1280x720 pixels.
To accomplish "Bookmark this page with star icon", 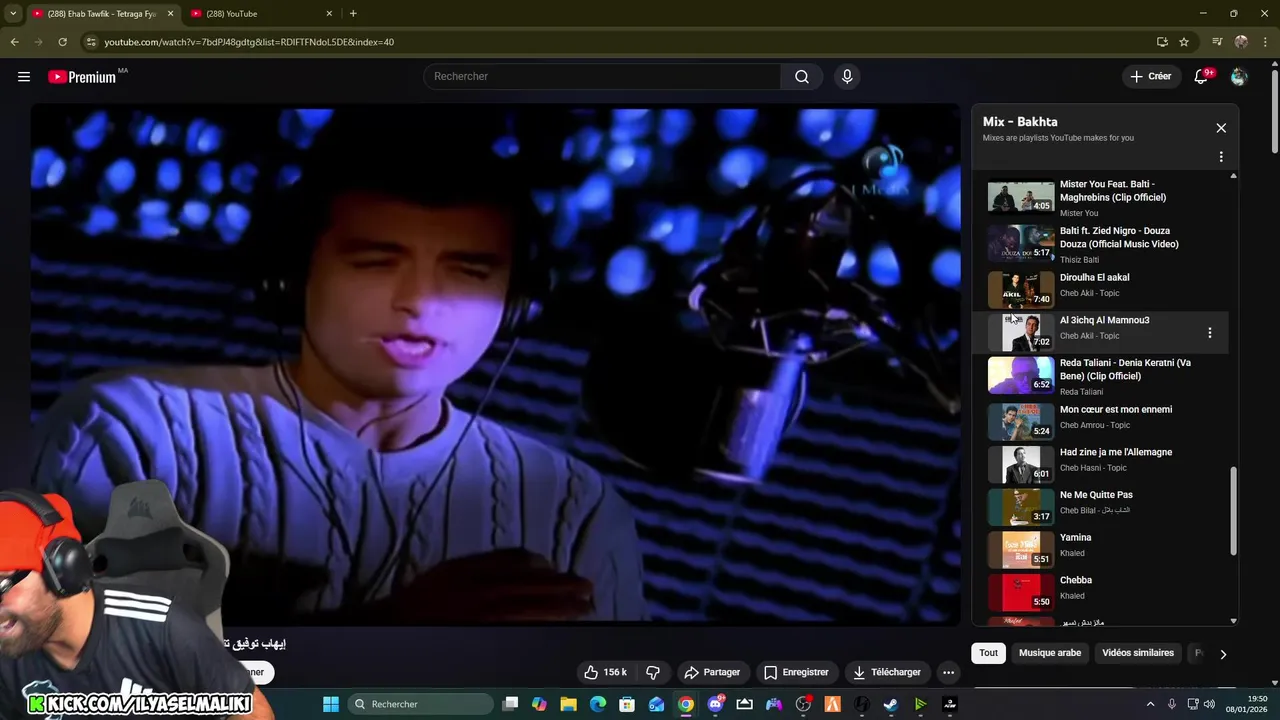I will pyautogui.click(x=1184, y=42).
